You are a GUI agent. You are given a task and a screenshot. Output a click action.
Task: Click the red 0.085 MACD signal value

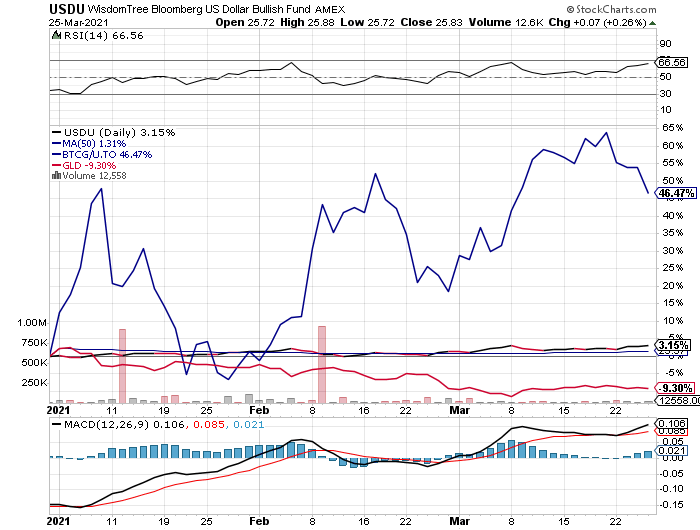tap(209, 424)
